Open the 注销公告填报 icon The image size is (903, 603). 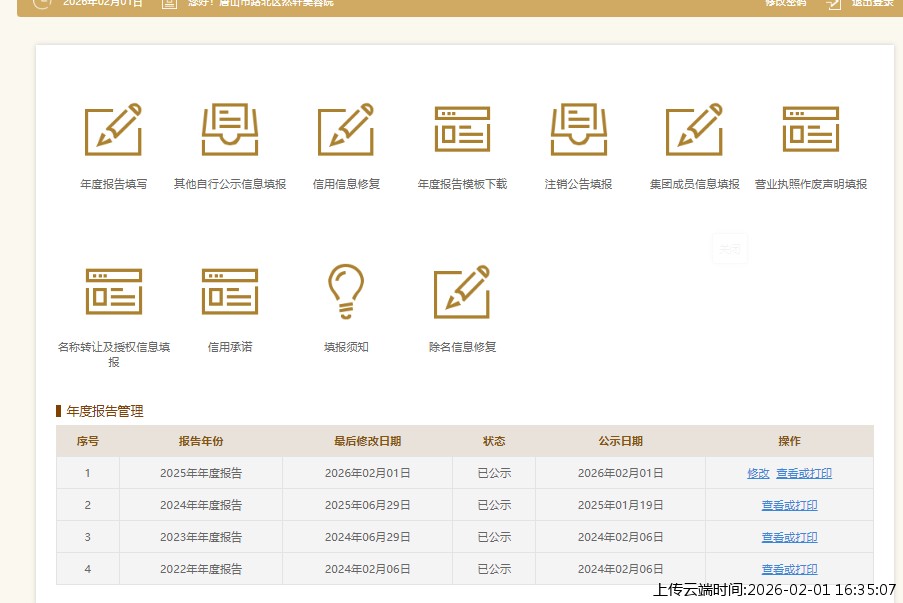tap(578, 130)
